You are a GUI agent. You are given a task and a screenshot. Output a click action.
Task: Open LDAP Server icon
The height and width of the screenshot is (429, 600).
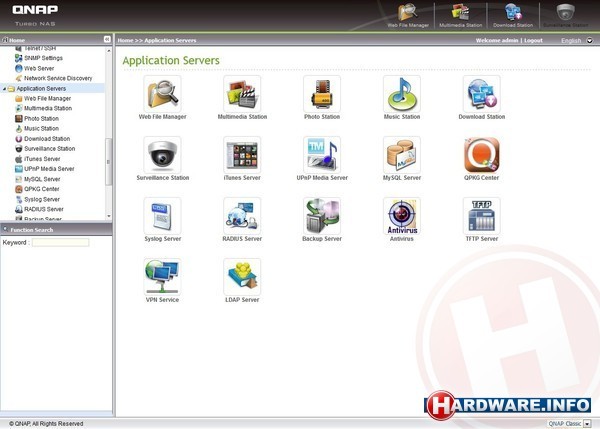[242, 277]
